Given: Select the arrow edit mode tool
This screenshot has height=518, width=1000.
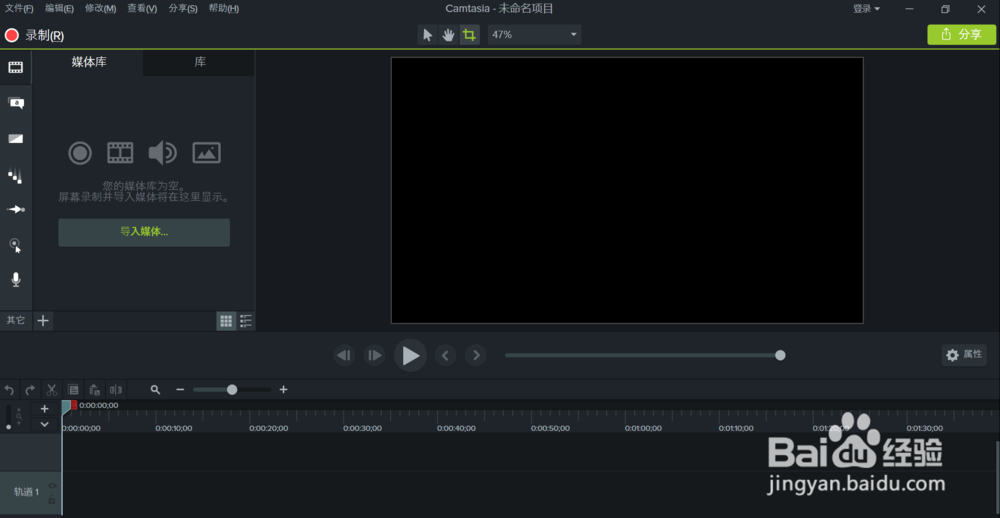Looking at the screenshot, I should [428, 34].
